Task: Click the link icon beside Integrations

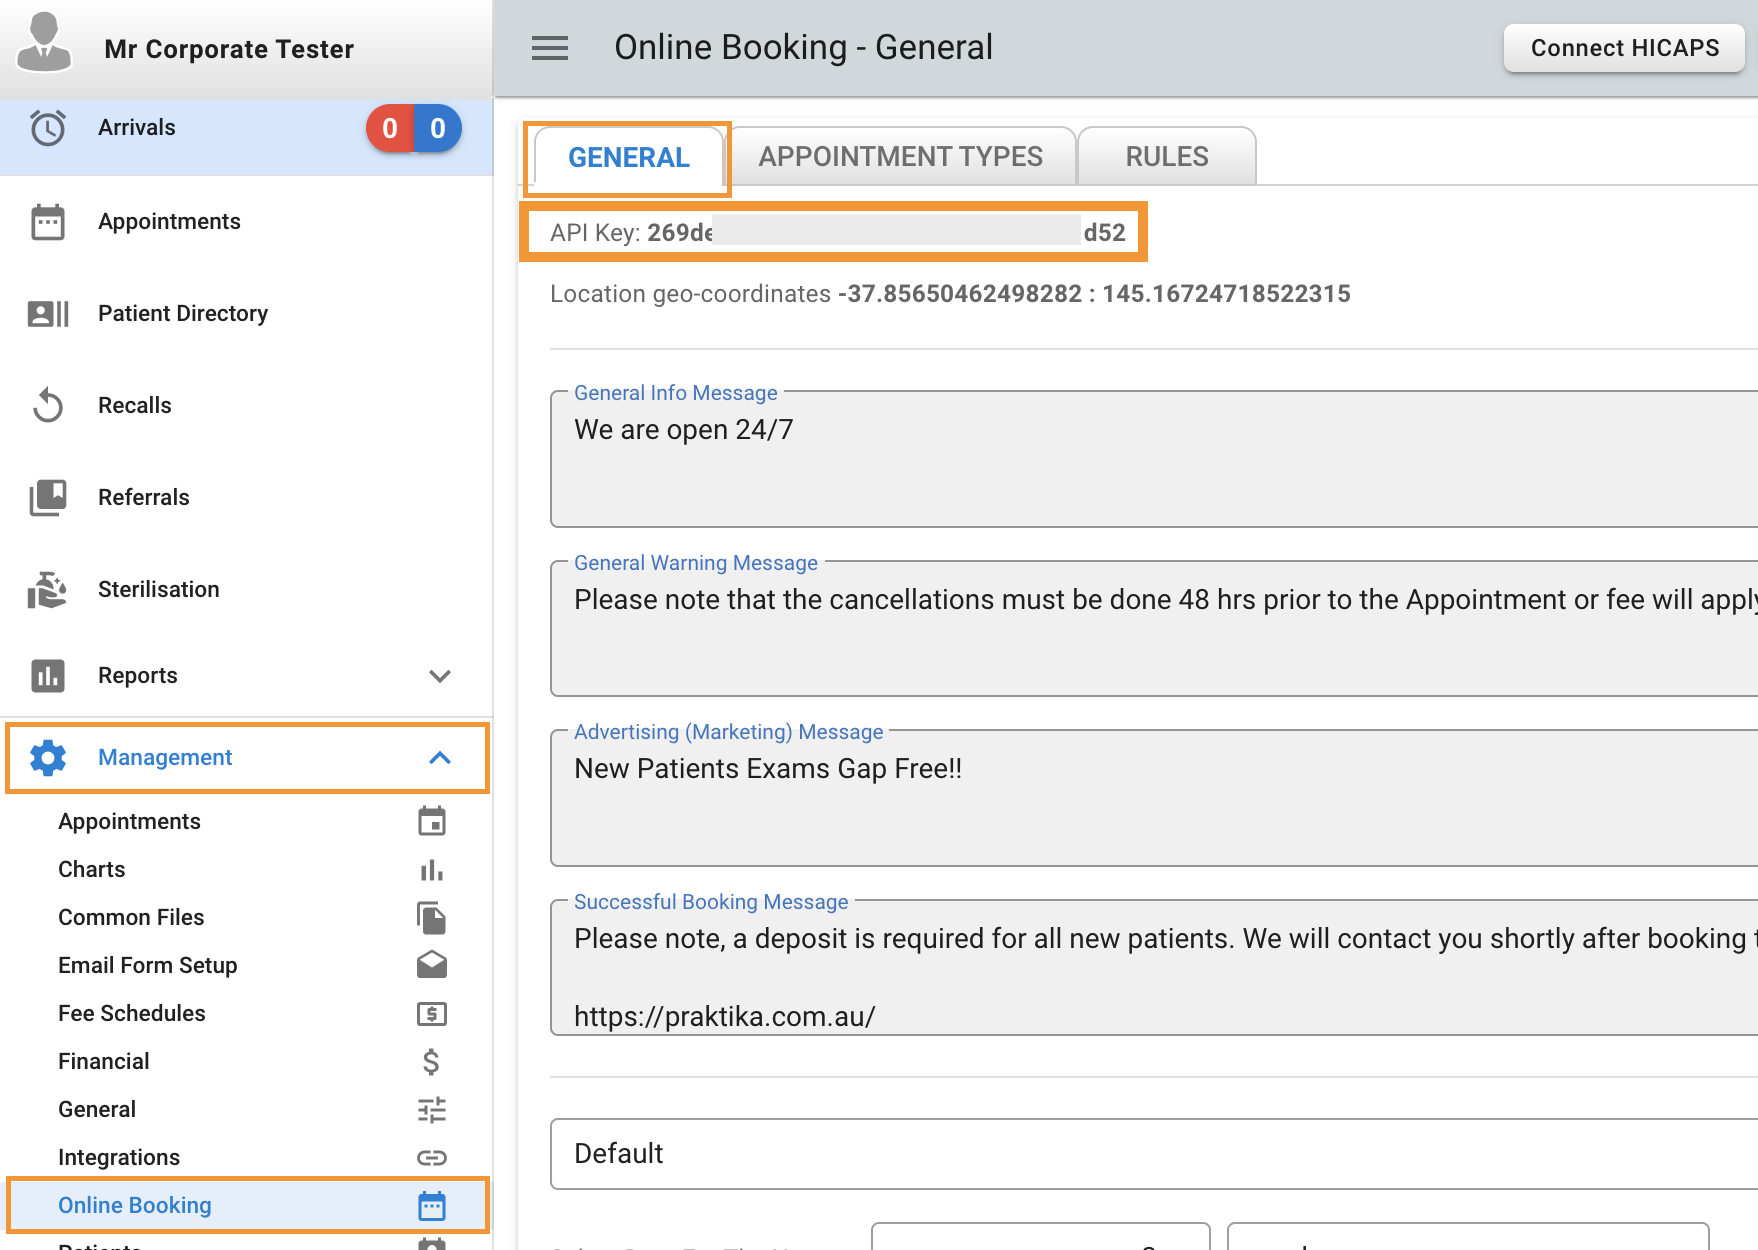Action: coord(432,1158)
